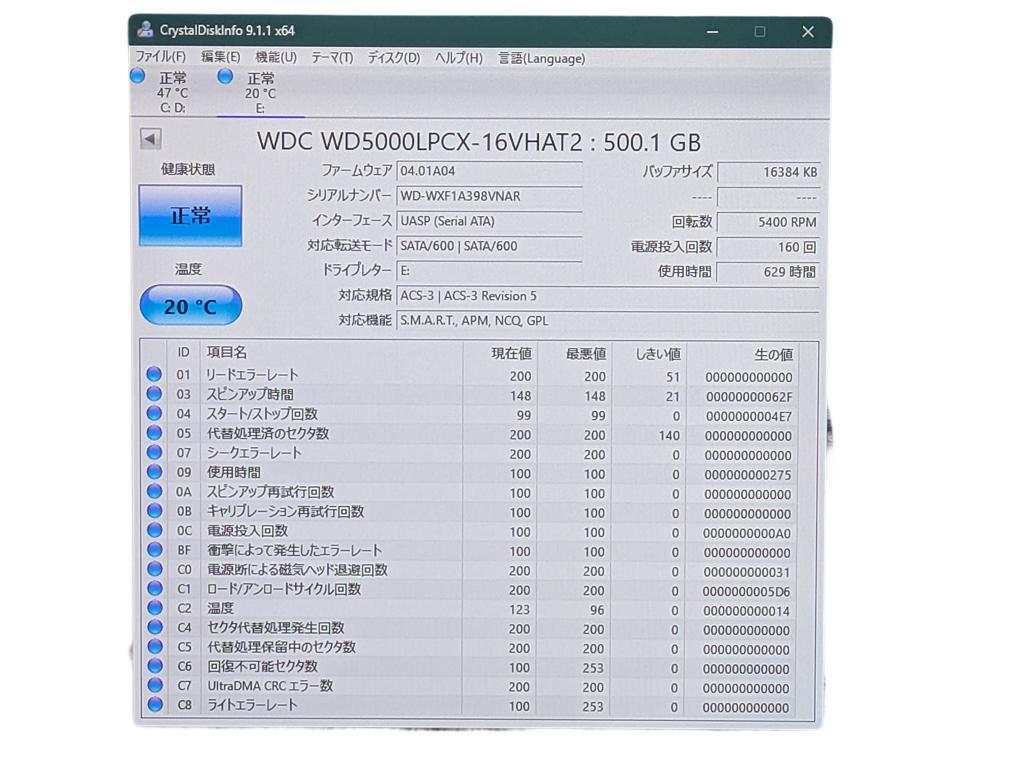The image size is (1024, 768).
Task: Click the 現在値 column header
Action: point(500,353)
